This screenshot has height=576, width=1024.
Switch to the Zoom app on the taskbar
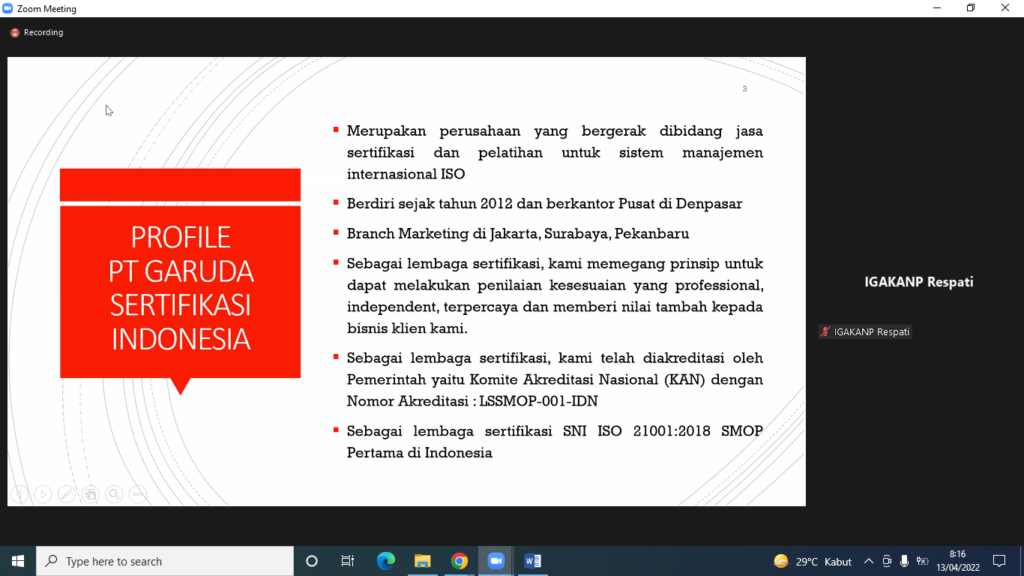[496, 561]
